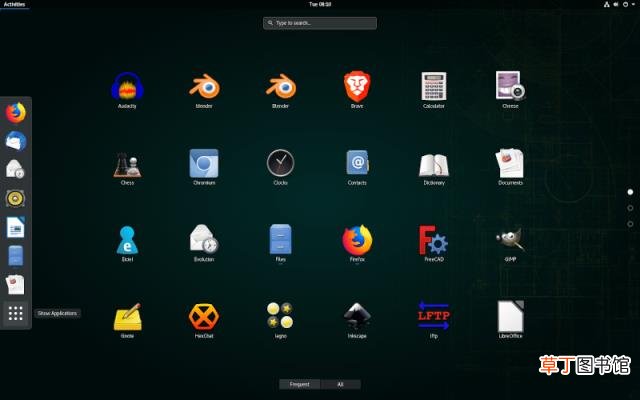Click Firefox in the left dock
Image resolution: width=640 pixels, height=400 pixels.
click(16, 113)
